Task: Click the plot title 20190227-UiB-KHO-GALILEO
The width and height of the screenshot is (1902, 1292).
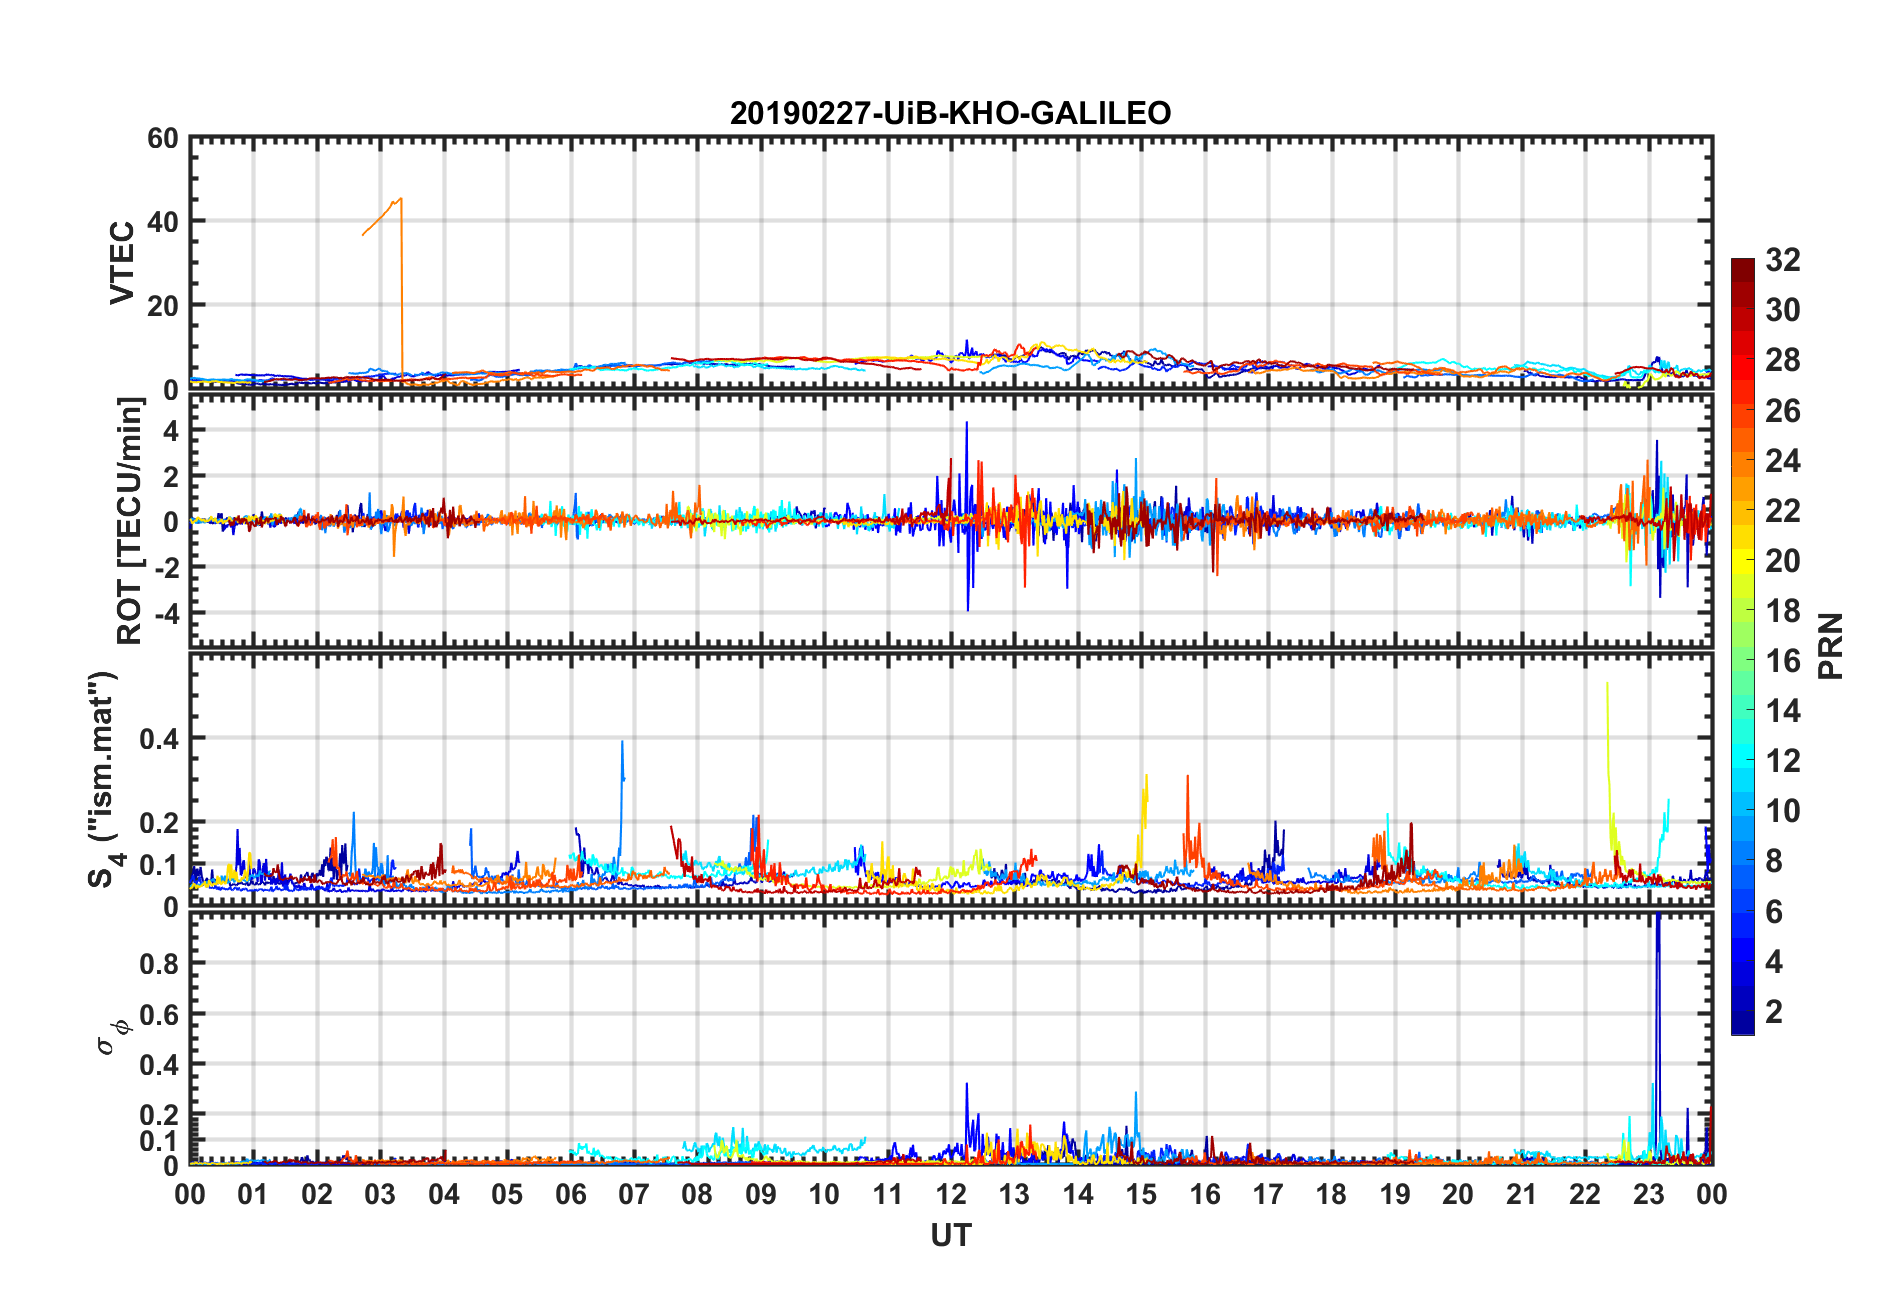Action: point(950,113)
